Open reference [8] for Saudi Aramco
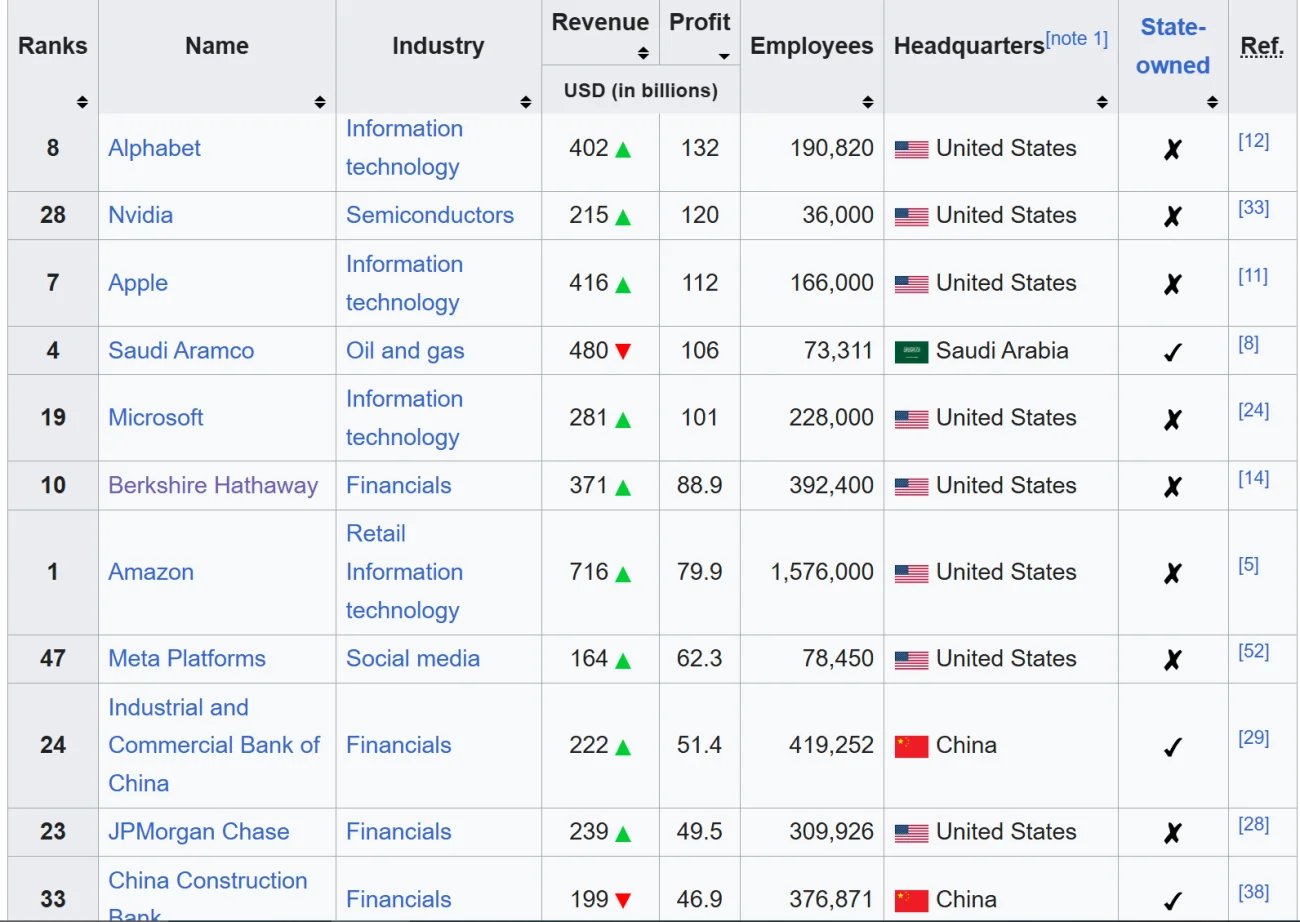This screenshot has width=1300, height=922. click(1248, 344)
